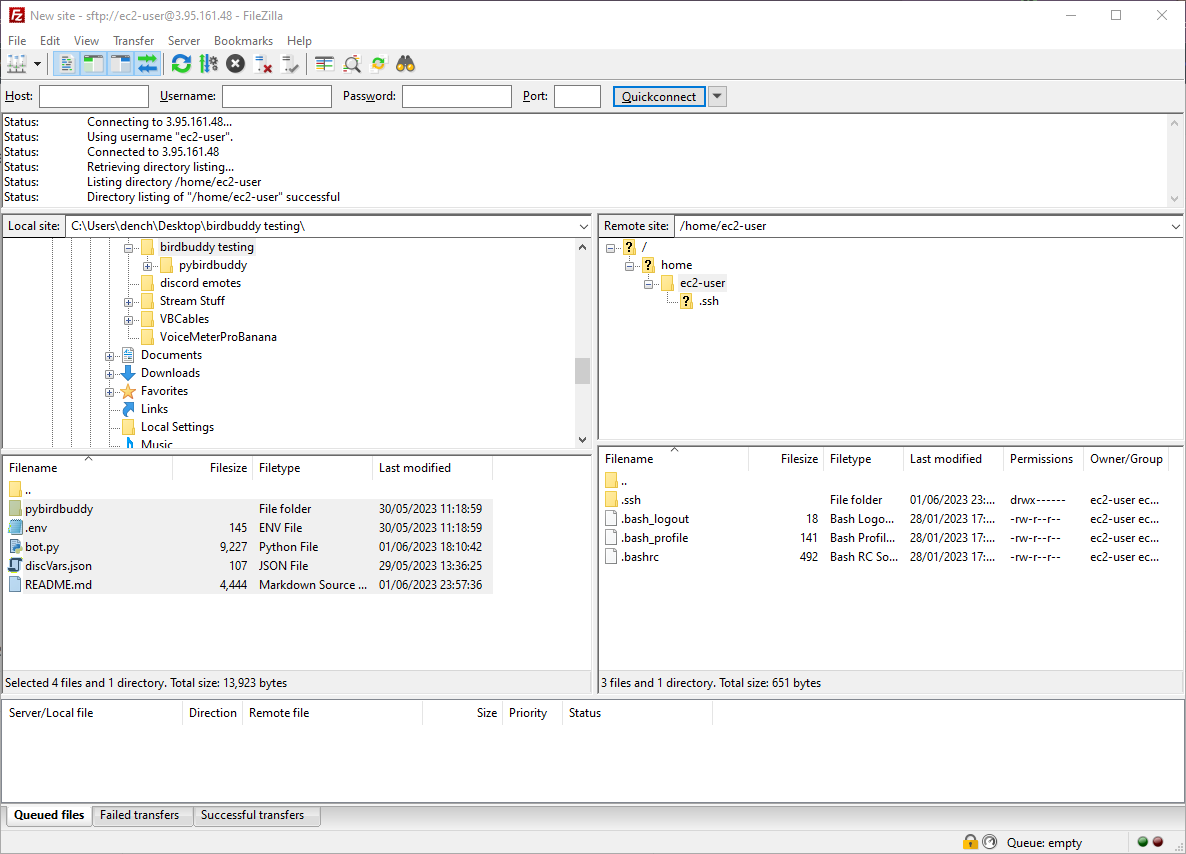The image size is (1186, 854).
Task: Expand the VBCables folder
Action: coord(129,321)
